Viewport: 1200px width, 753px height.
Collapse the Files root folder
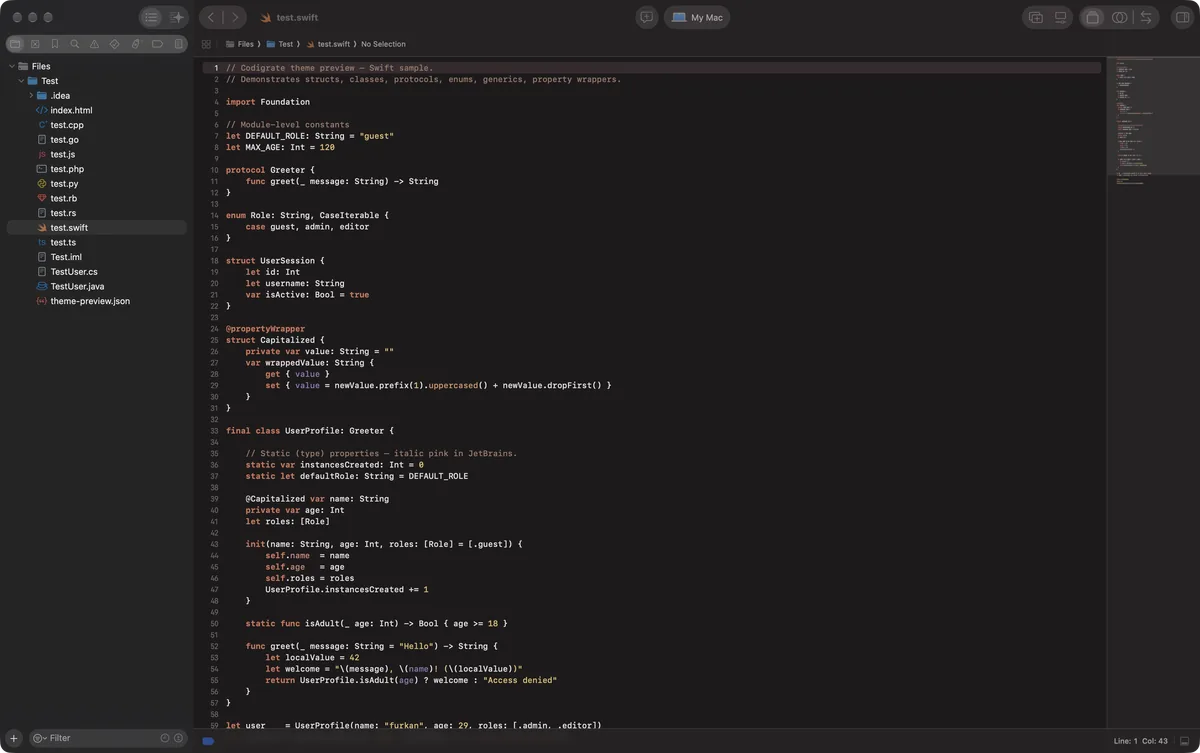tap(11, 66)
